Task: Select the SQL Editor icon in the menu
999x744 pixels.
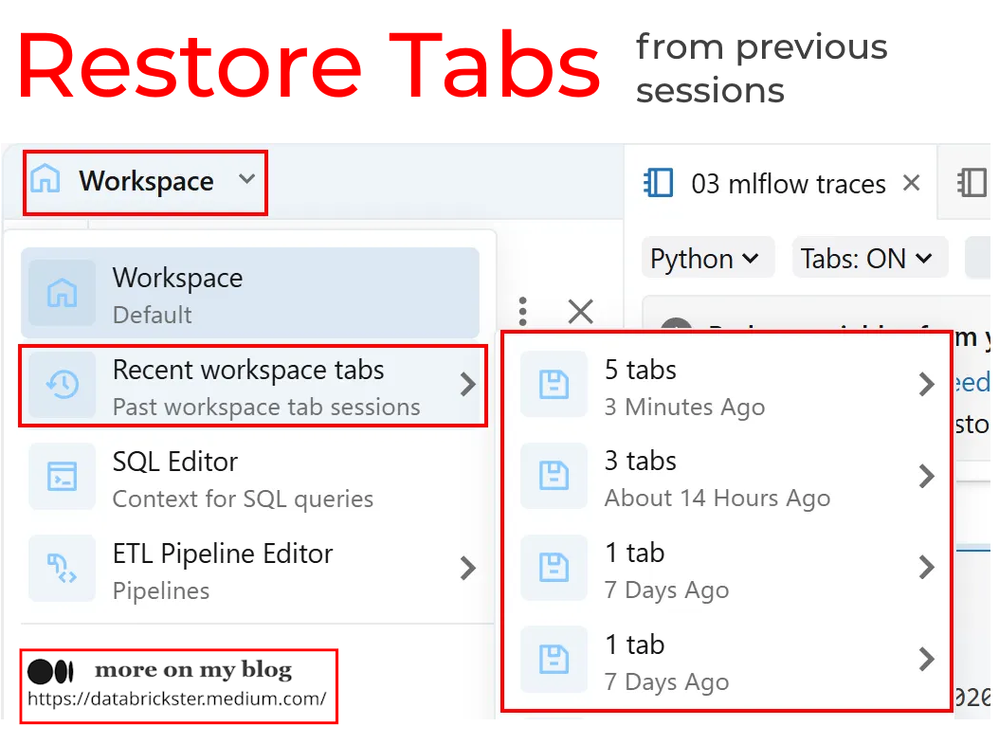Action: click(62, 477)
